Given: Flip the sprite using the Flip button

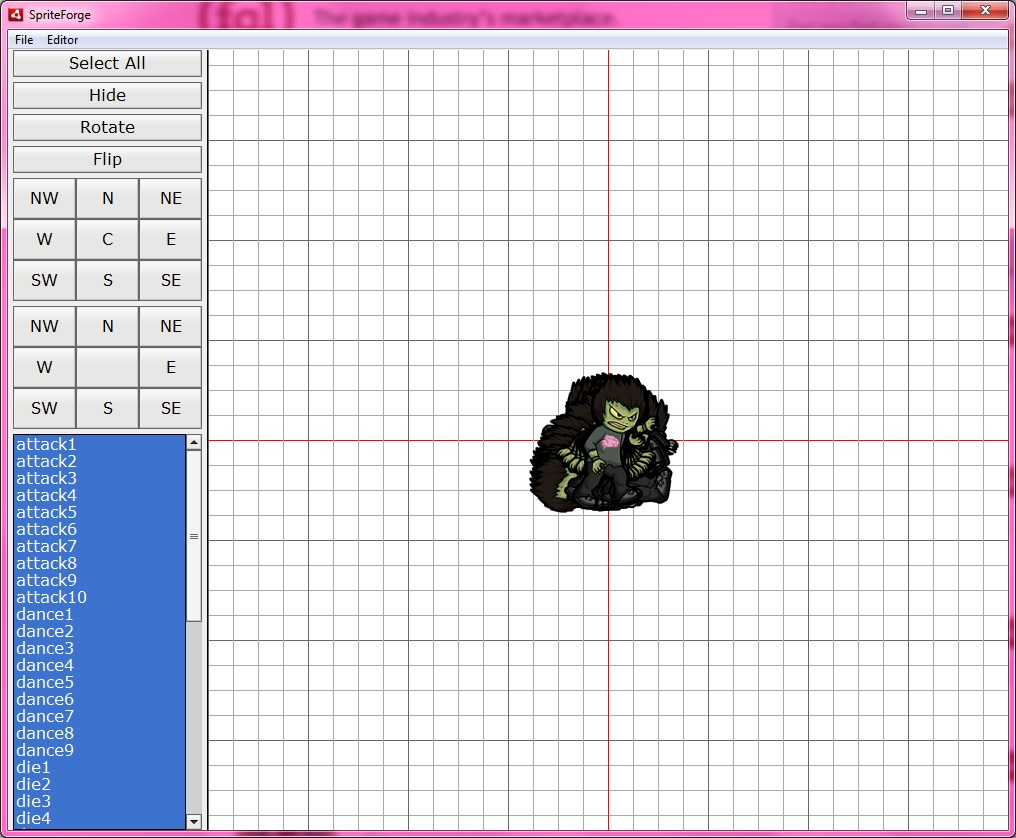Looking at the screenshot, I should tap(107, 160).
